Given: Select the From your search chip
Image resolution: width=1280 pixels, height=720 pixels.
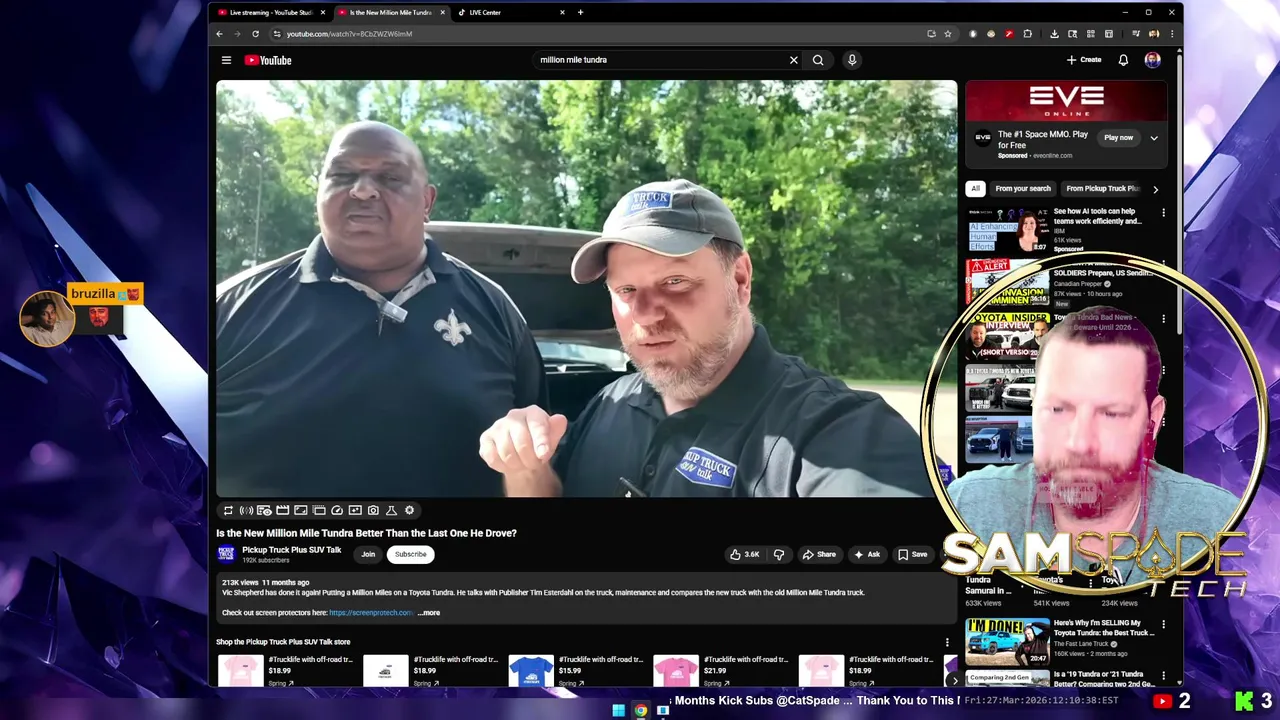Looking at the screenshot, I should (1023, 189).
